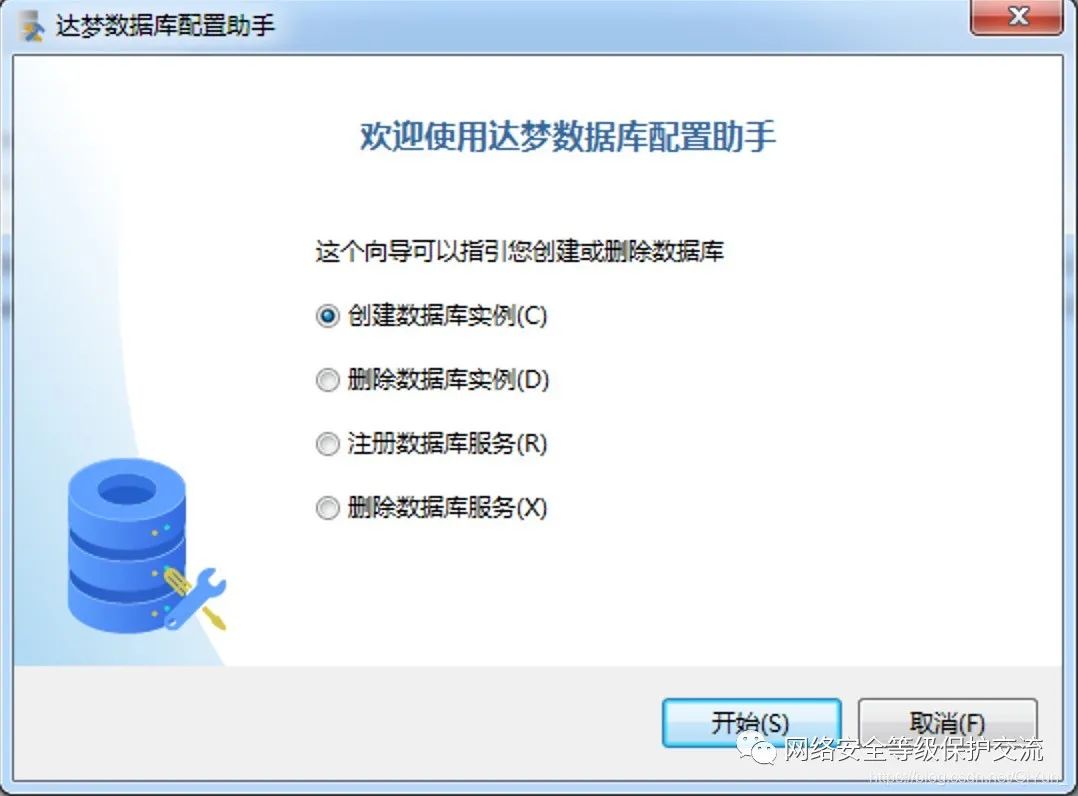The height and width of the screenshot is (796, 1078).
Task: Click the 删除数据库实例(D) label text
Action: (x=448, y=379)
